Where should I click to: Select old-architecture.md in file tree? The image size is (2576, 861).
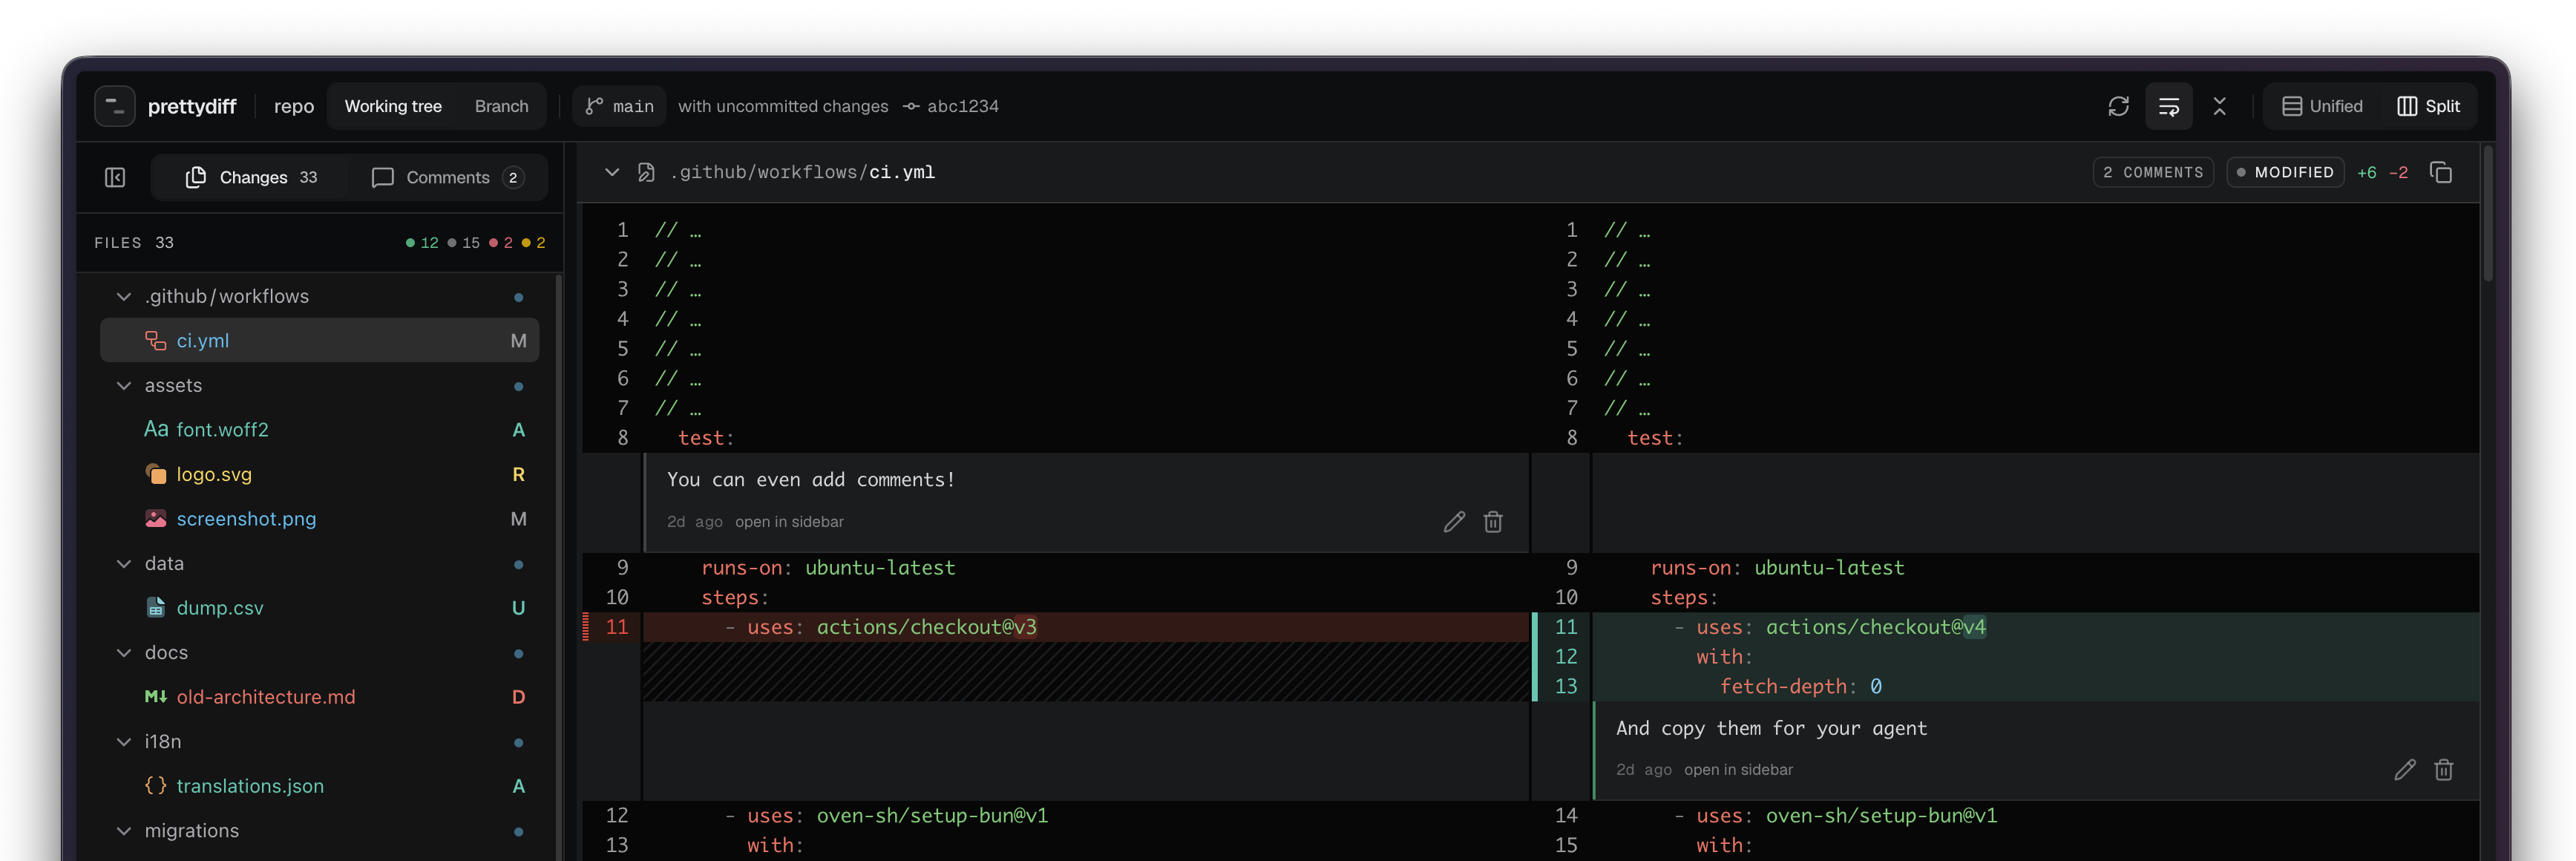click(x=319, y=696)
